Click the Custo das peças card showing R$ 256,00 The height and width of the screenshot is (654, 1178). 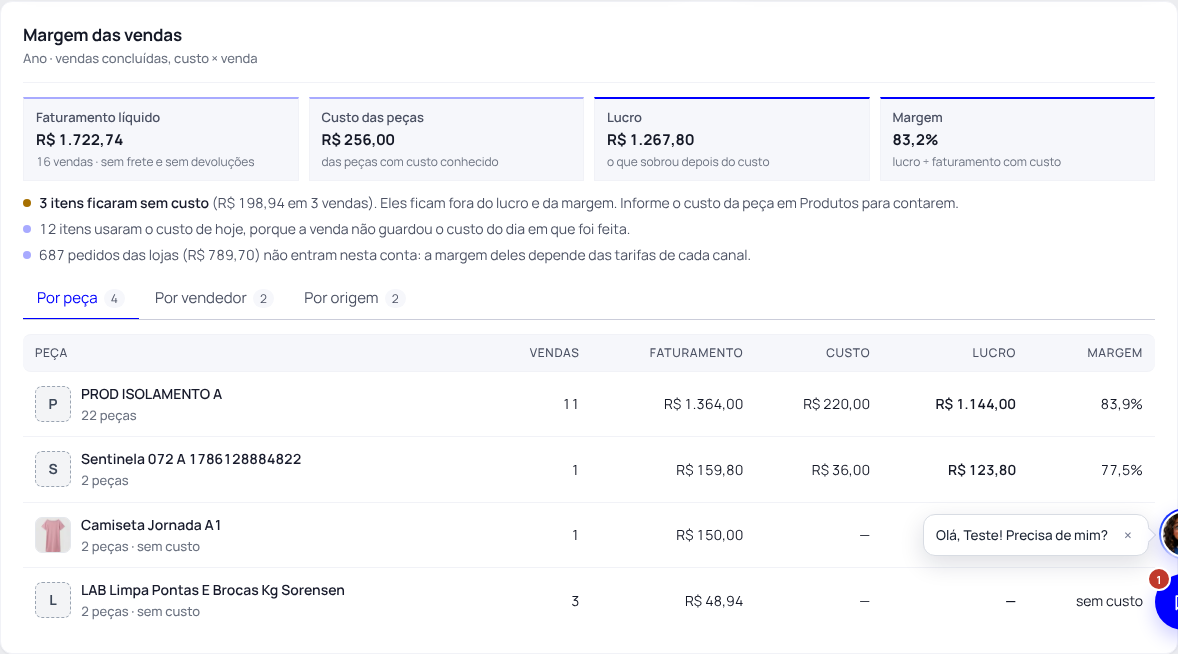(446, 139)
